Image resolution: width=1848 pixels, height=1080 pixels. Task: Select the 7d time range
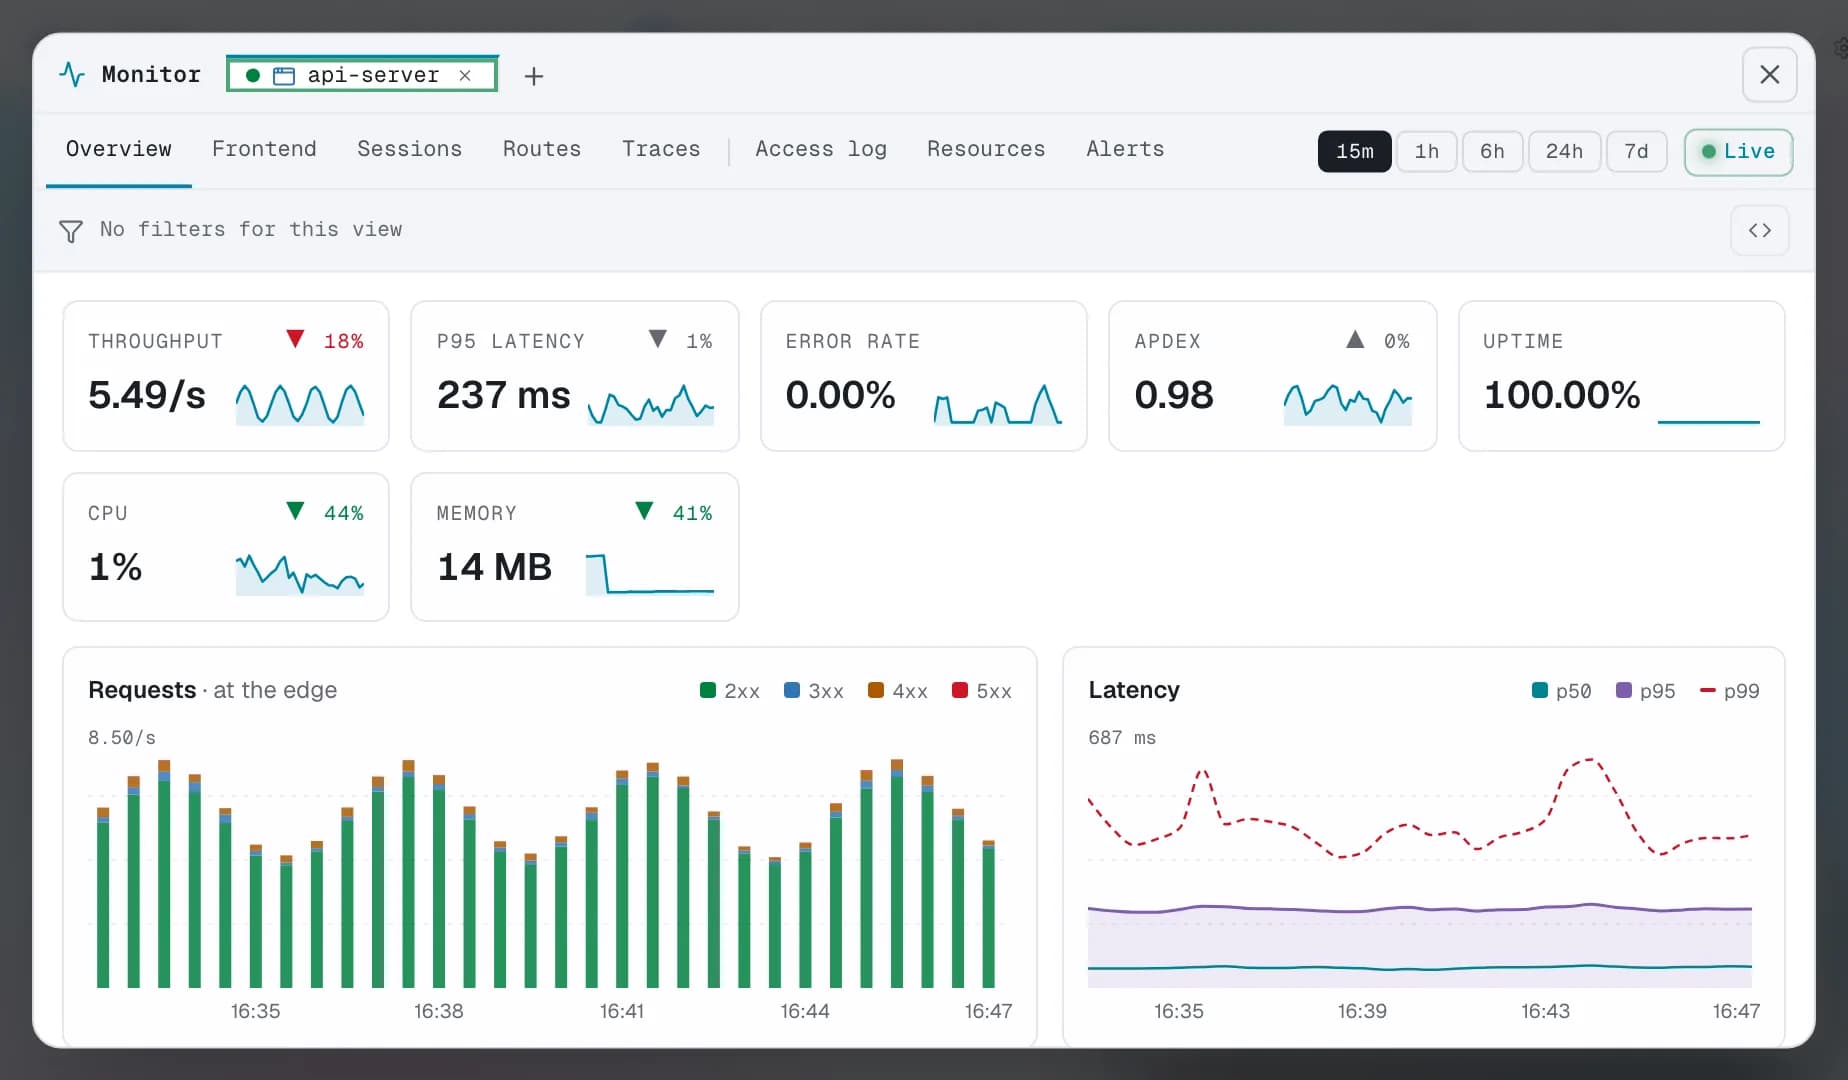coord(1636,152)
